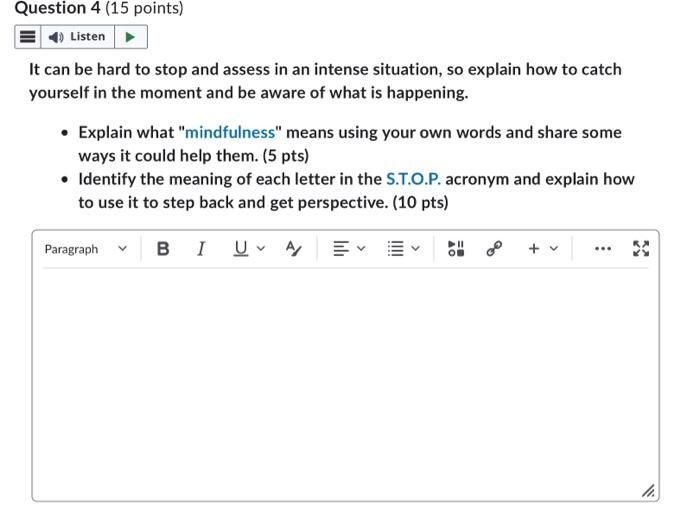Expand more text style options beside underline

pyautogui.click(x=261, y=249)
